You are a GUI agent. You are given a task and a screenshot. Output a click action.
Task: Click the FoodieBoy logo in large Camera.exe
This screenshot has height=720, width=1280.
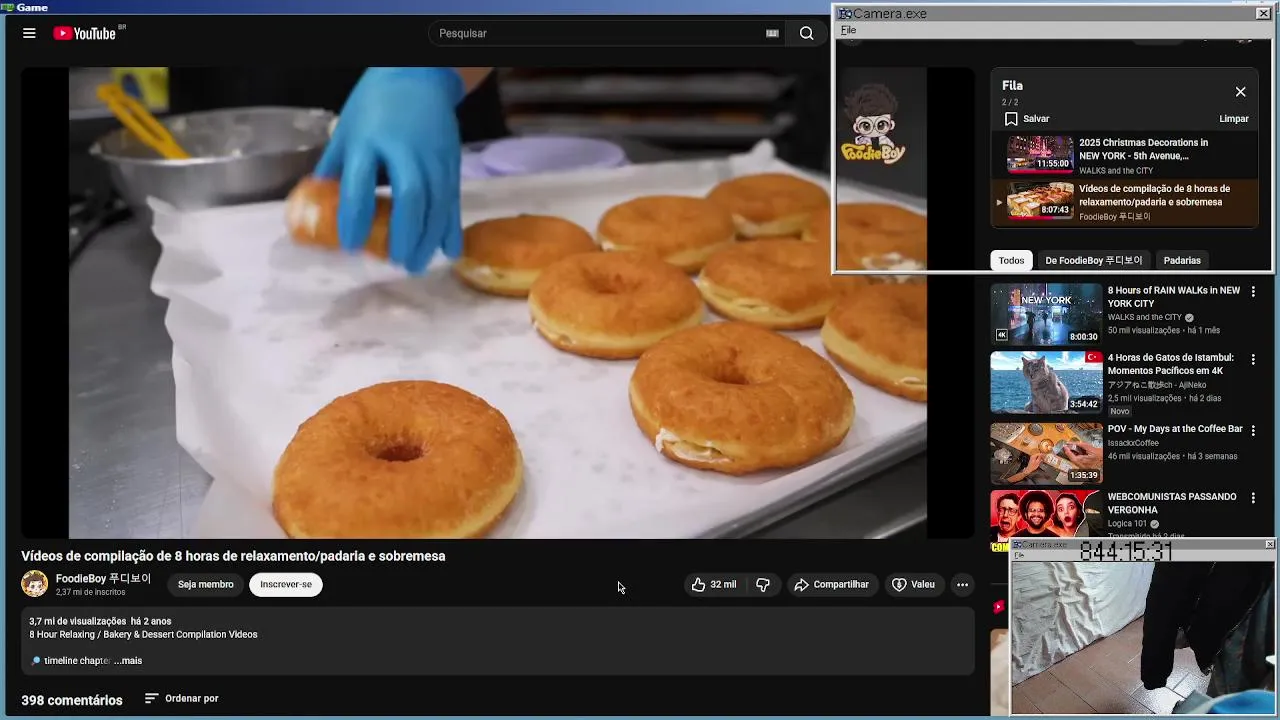(873, 125)
